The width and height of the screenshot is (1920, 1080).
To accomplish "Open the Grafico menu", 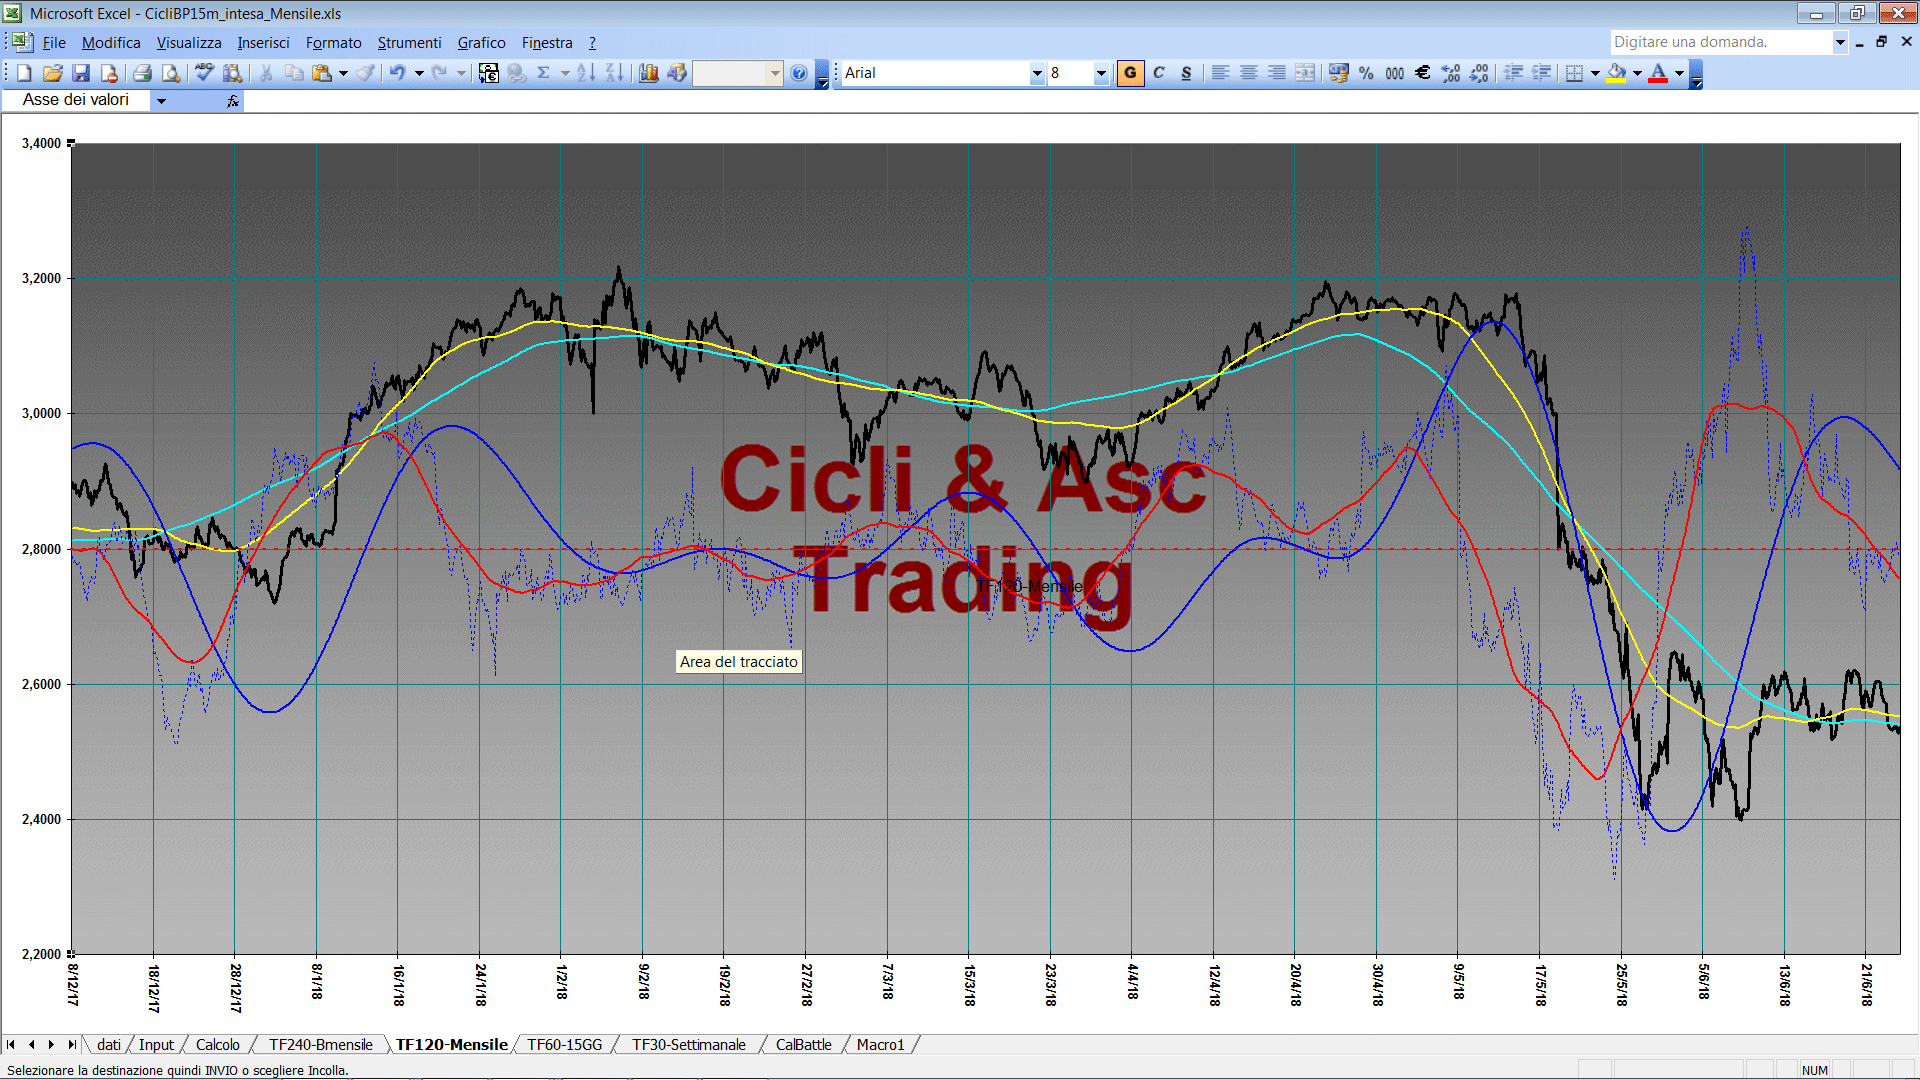I will pyautogui.click(x=481, y=43).
